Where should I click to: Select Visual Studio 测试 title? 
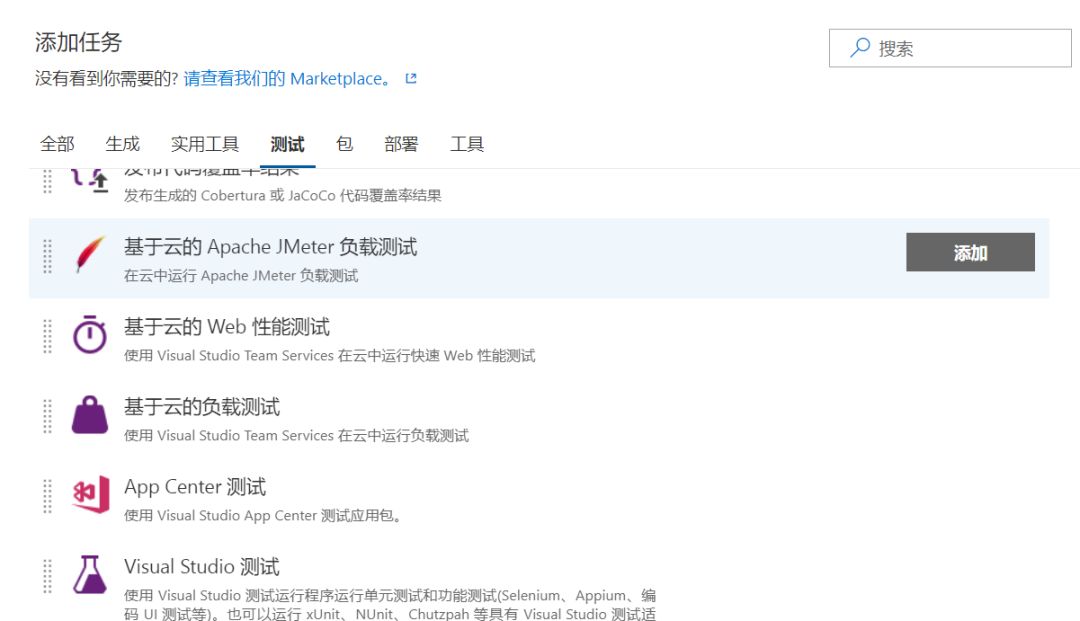coord(202,567)
